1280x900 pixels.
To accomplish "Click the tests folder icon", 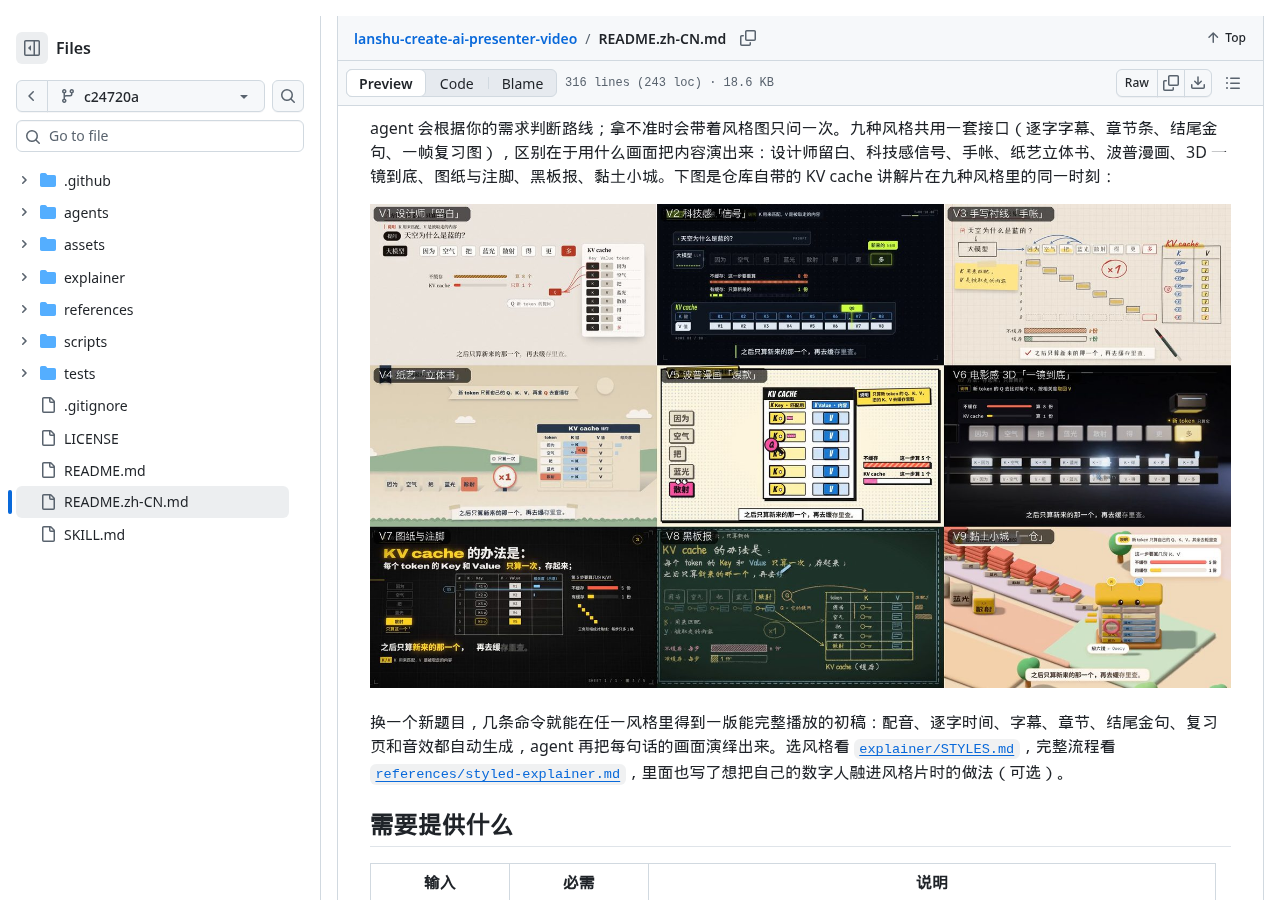I will [48, 374].
